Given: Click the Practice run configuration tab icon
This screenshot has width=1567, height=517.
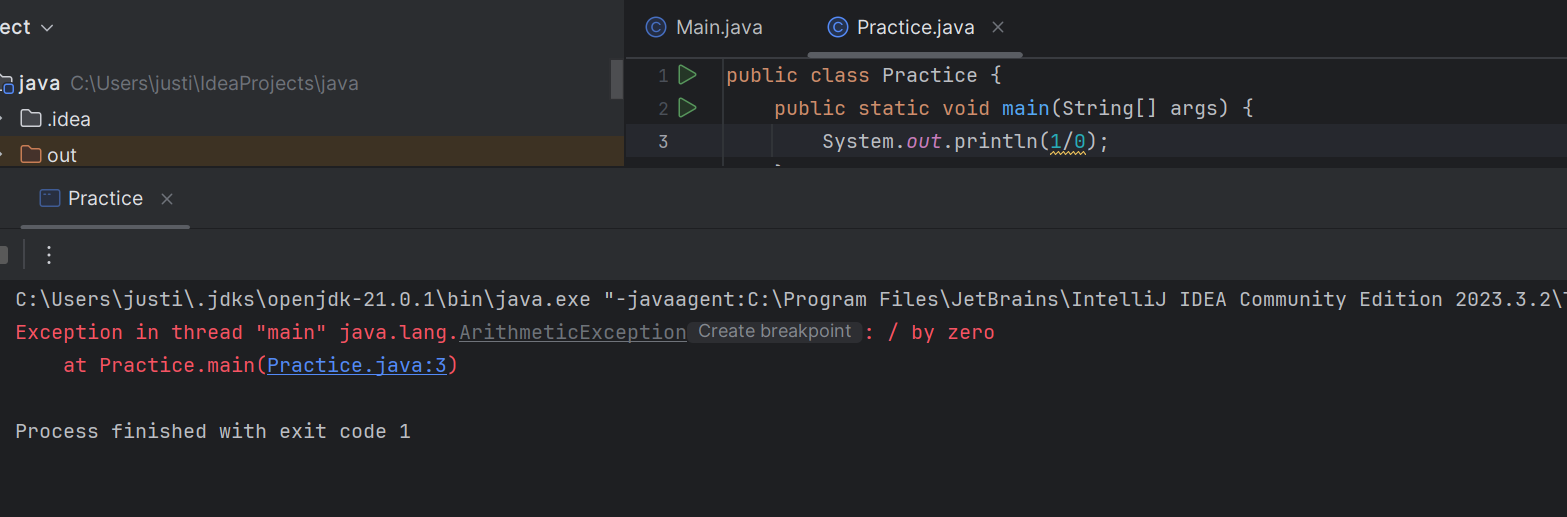Looking at the screenshot, I should tap(50, 198).
